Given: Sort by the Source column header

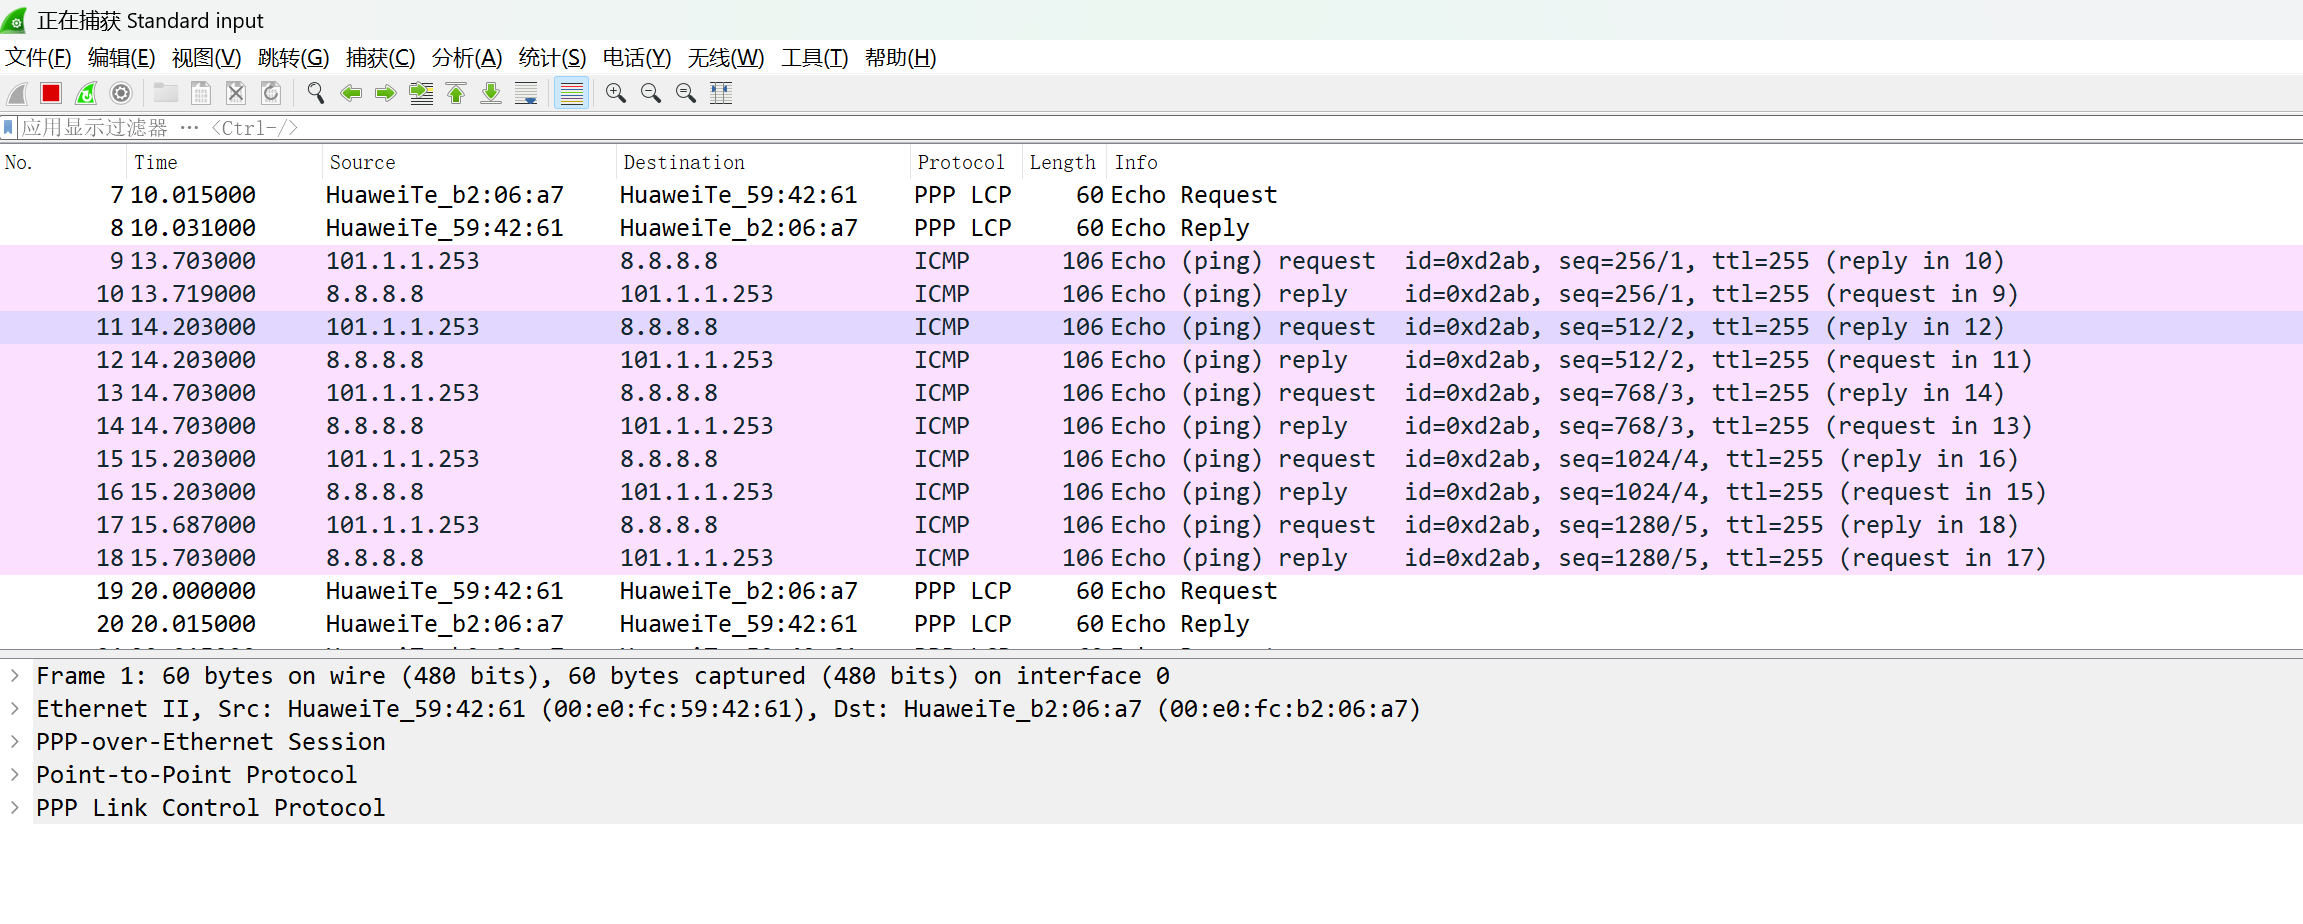Looking at the screenshot, I should 362,162.
